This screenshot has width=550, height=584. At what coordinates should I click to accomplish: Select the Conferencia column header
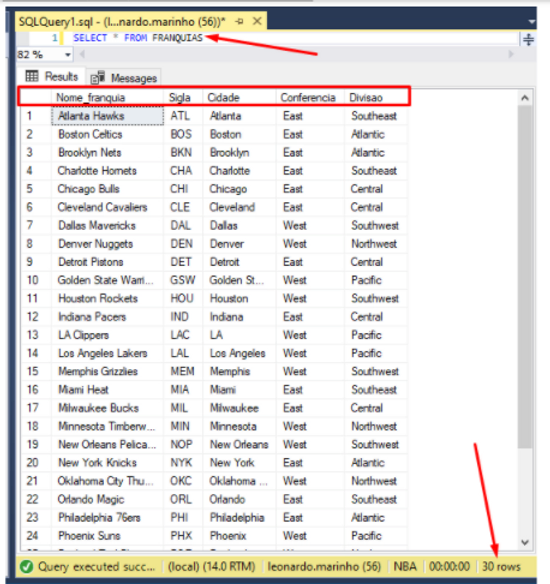tap(310, 97)
